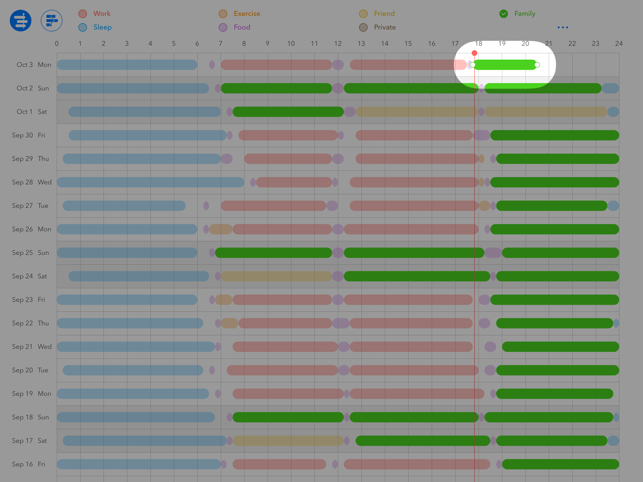Select the highlighted Family bar on Oct 3
Image resolution: width=643 pixels, height=482 pixels.
504,65
